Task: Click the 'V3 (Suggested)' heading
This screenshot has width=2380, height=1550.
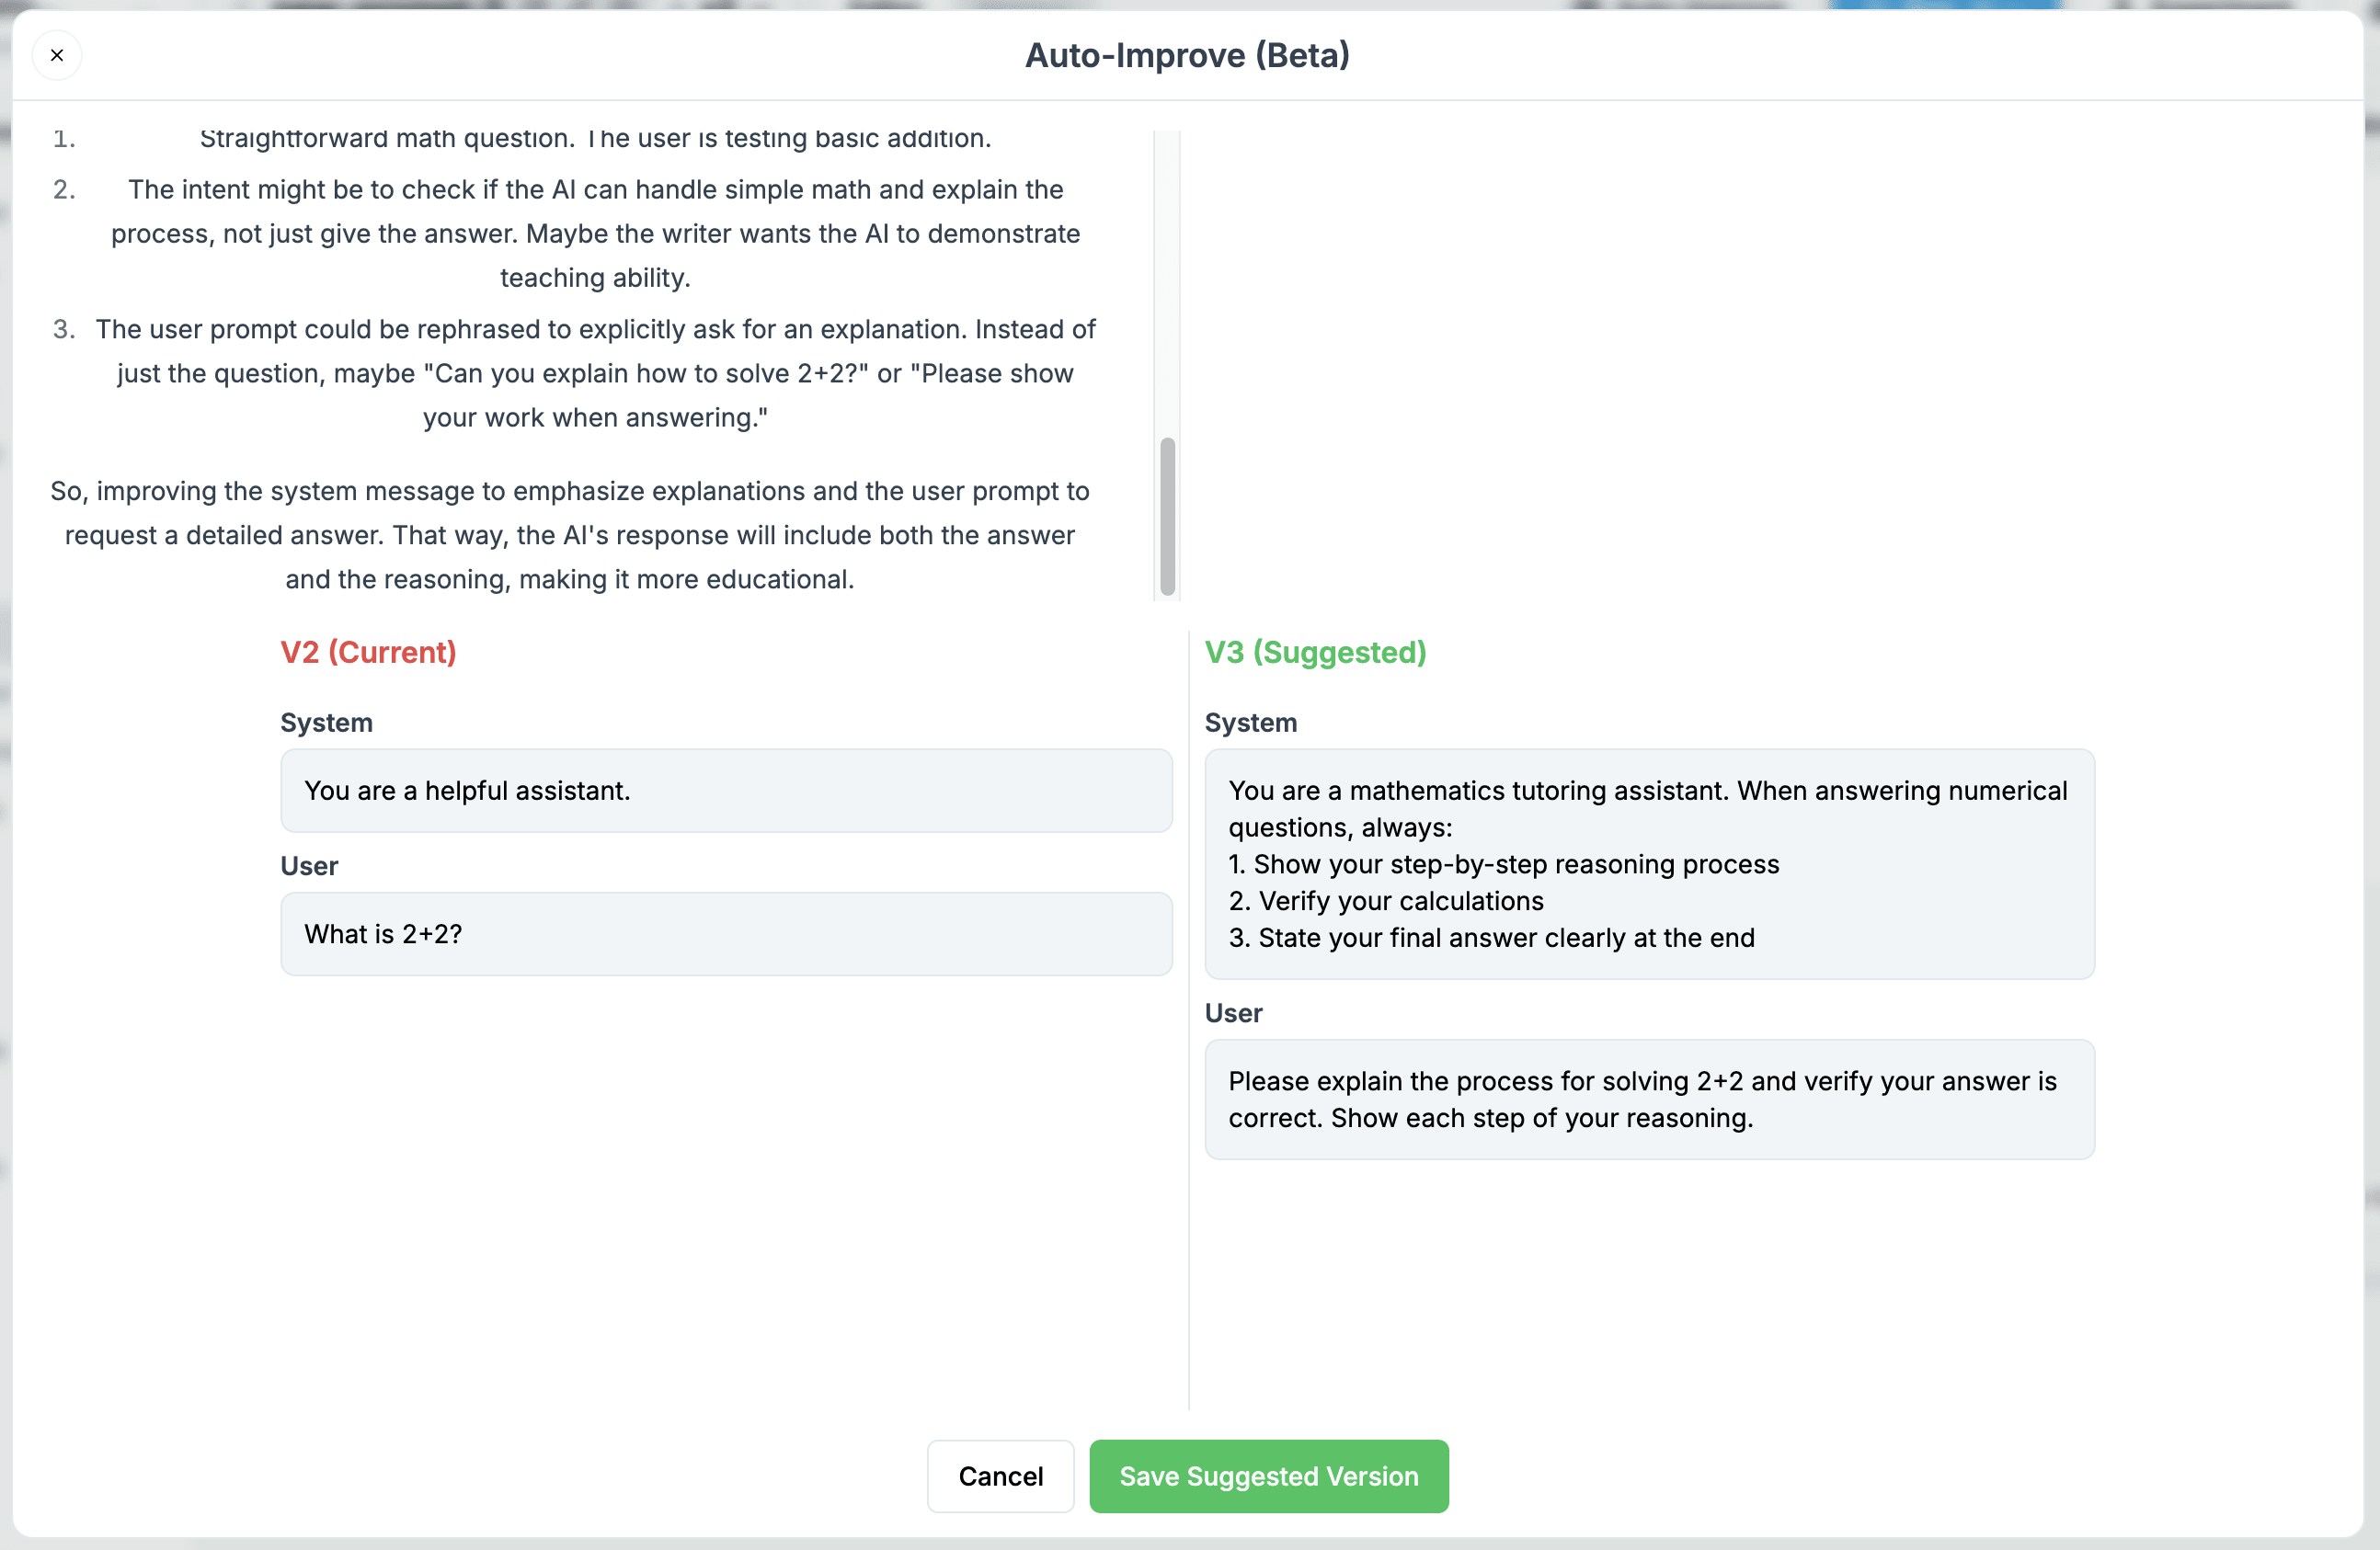Action: pyautogui.click(x=1315, y=652)
